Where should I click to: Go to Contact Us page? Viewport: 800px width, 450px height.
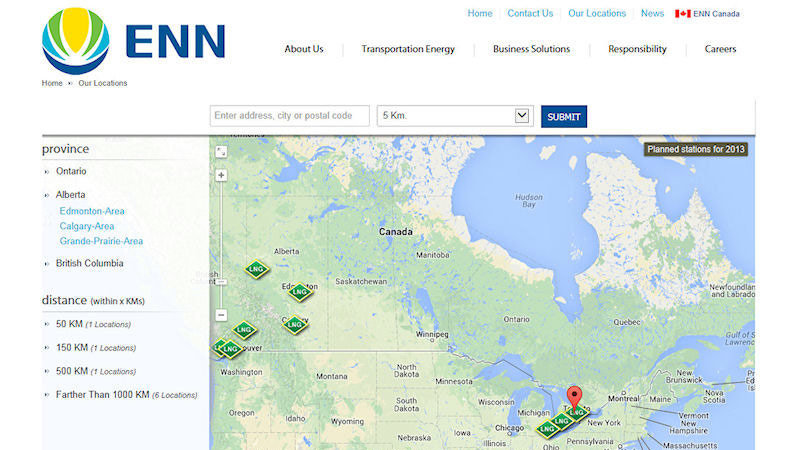pos(530,13)
